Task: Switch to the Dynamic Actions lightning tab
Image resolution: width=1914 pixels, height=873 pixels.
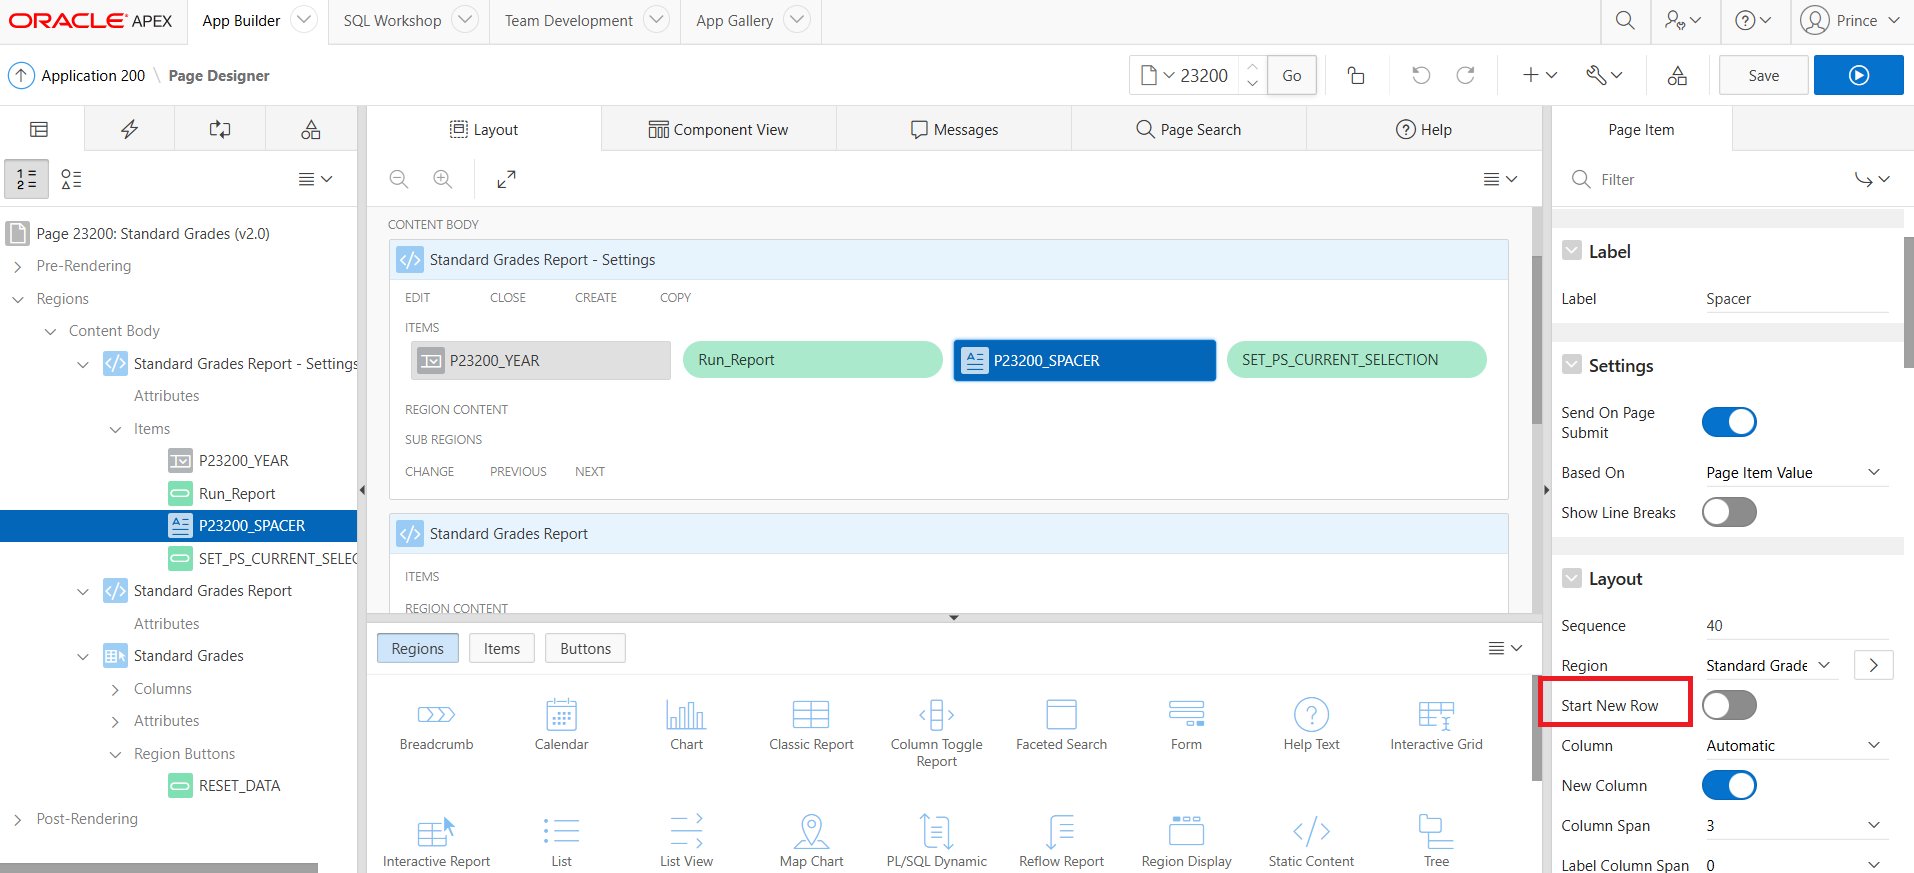Action: coord(129,129)
